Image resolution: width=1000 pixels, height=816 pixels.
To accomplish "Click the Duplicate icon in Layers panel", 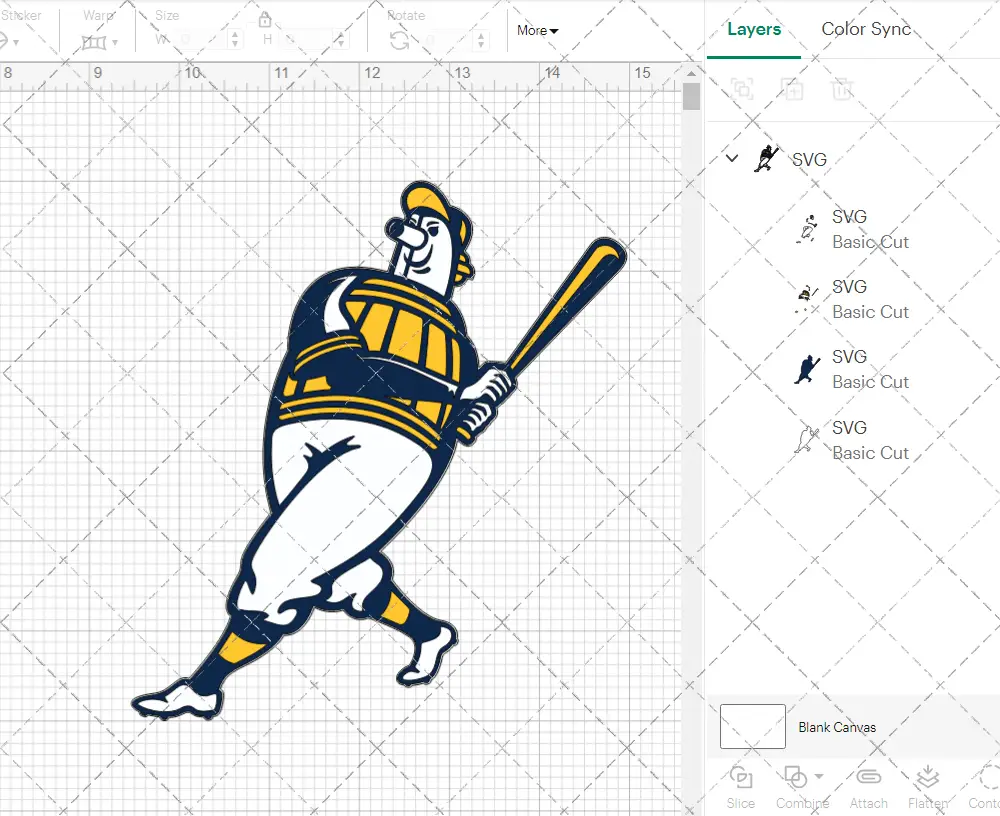I will pyautogui.click(x=792, y=89).
